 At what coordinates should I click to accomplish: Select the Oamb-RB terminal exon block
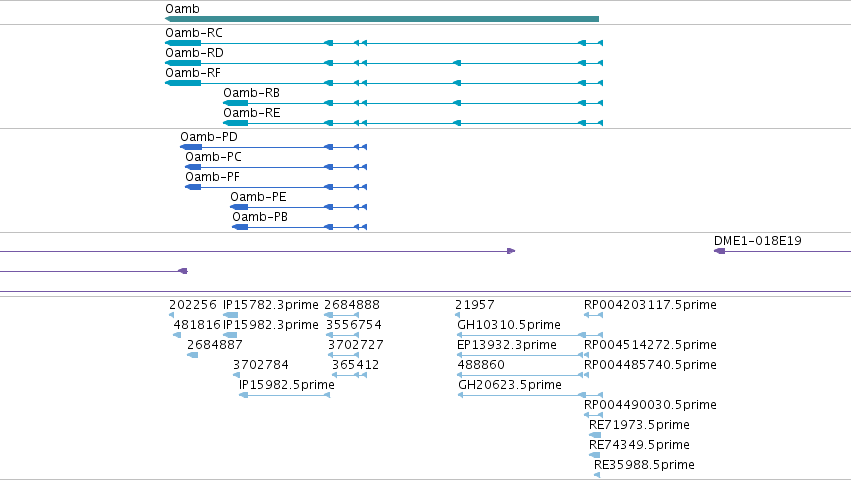(236, 103)
